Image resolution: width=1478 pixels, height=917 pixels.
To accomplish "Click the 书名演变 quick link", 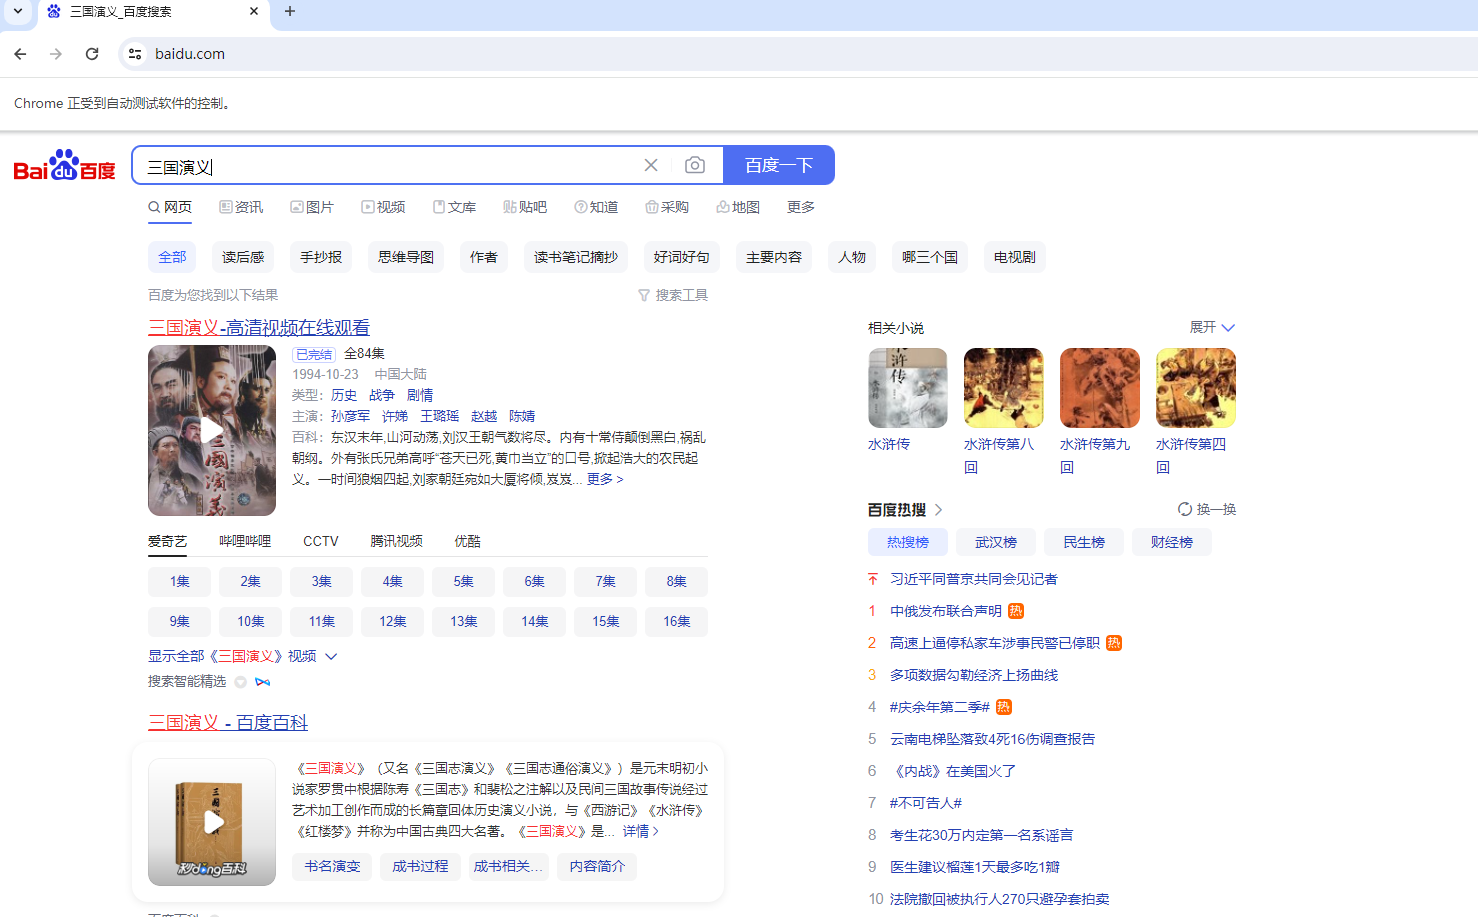I will click(x=332, y=866).
